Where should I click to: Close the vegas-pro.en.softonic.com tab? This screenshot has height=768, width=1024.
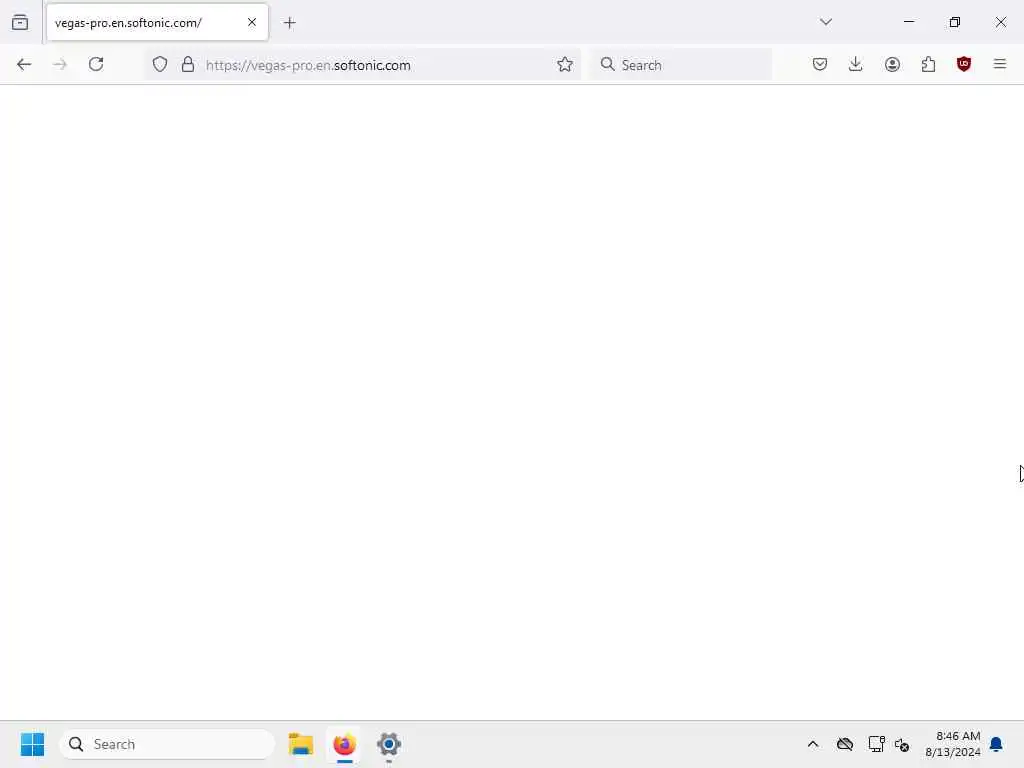click(x=251, y=22)
